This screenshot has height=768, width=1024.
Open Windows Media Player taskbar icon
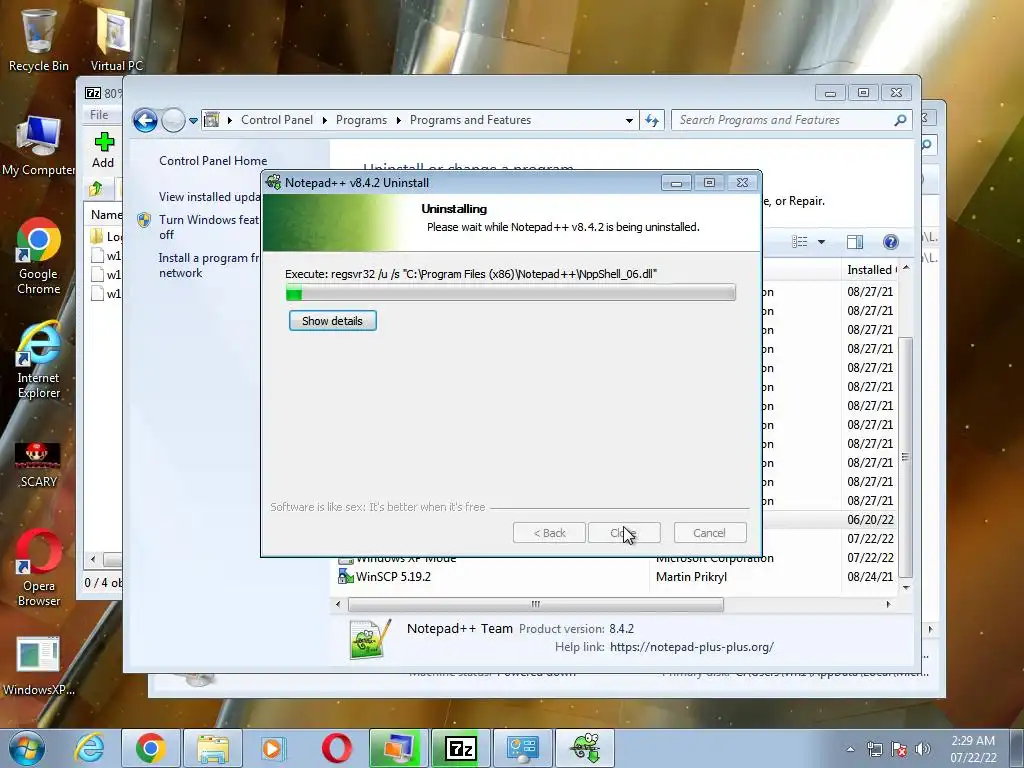pyautogui.click(x=274, y=748)
